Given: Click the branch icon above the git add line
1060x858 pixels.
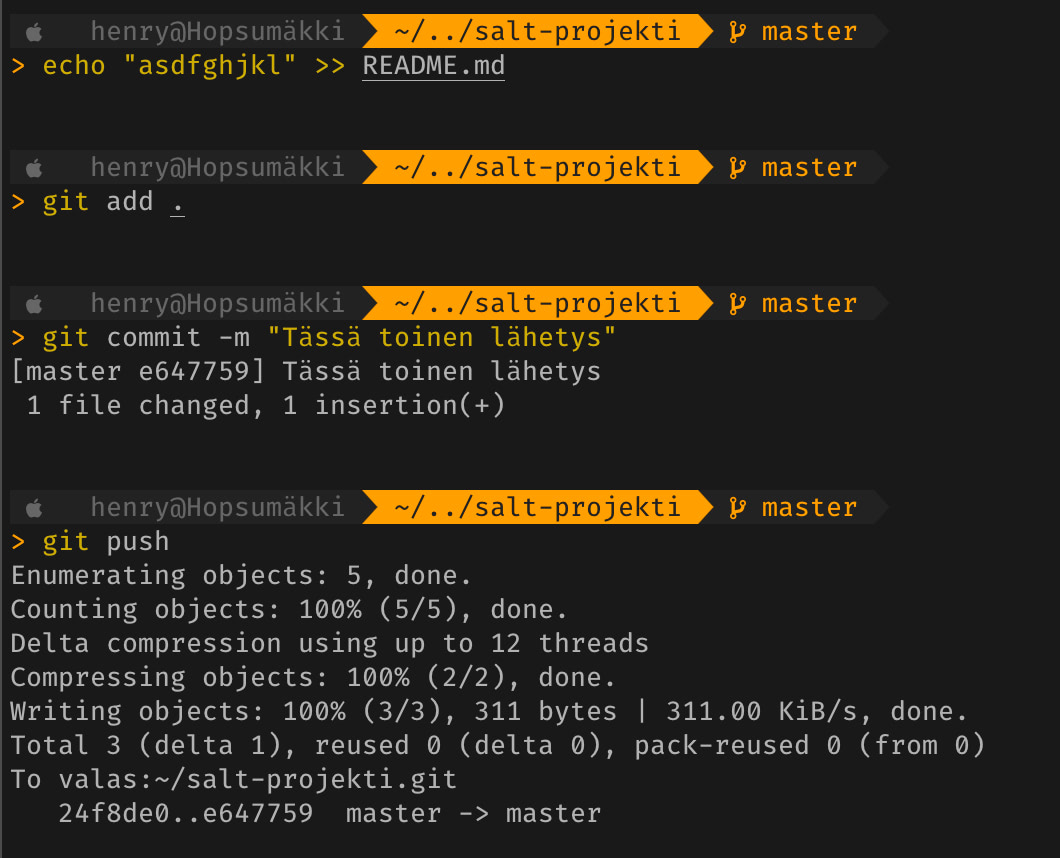Looking at the screenshot, I should [x=738, y=167].
